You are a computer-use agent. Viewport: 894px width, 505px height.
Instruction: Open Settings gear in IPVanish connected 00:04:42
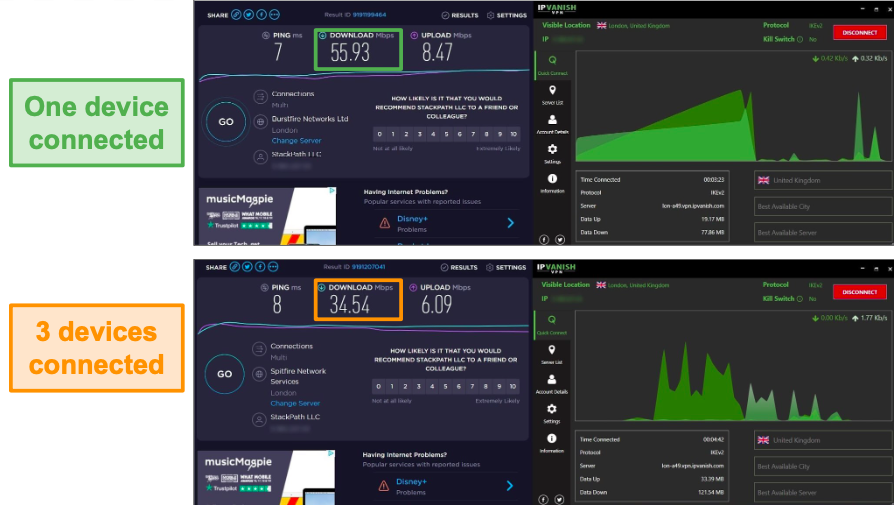pyautogui.click(x=551, y=413)
